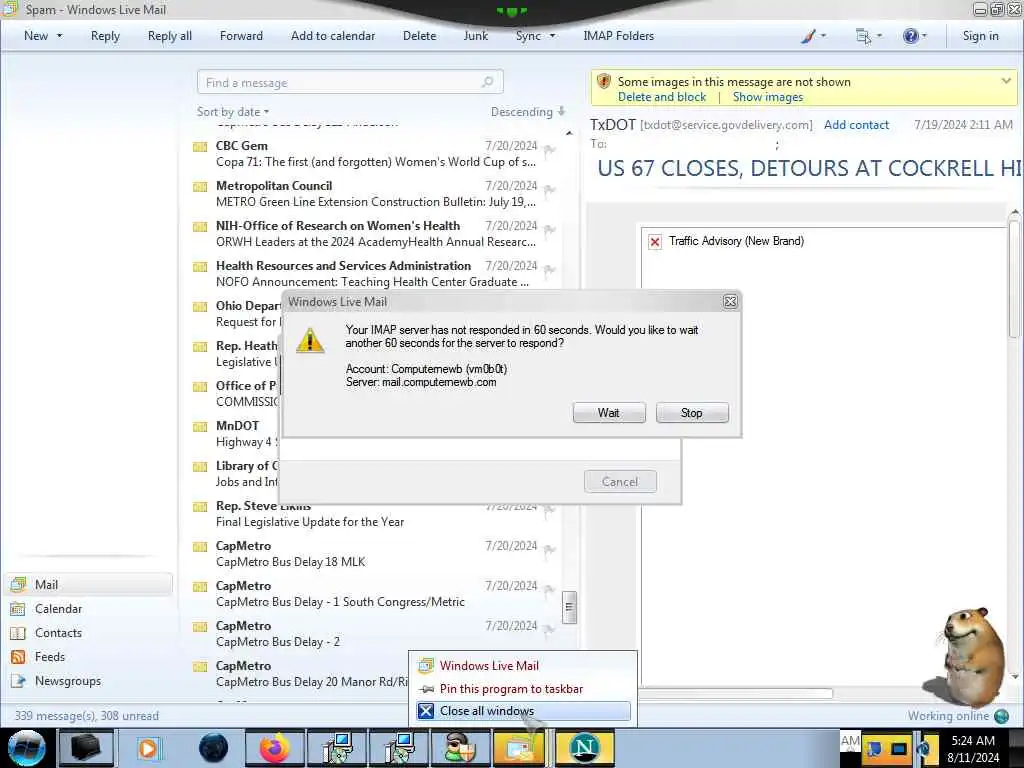Screen dimensions: 1024x768
Task: Click the Contacts book icon in the sidebar
Action: pos(18,633)
